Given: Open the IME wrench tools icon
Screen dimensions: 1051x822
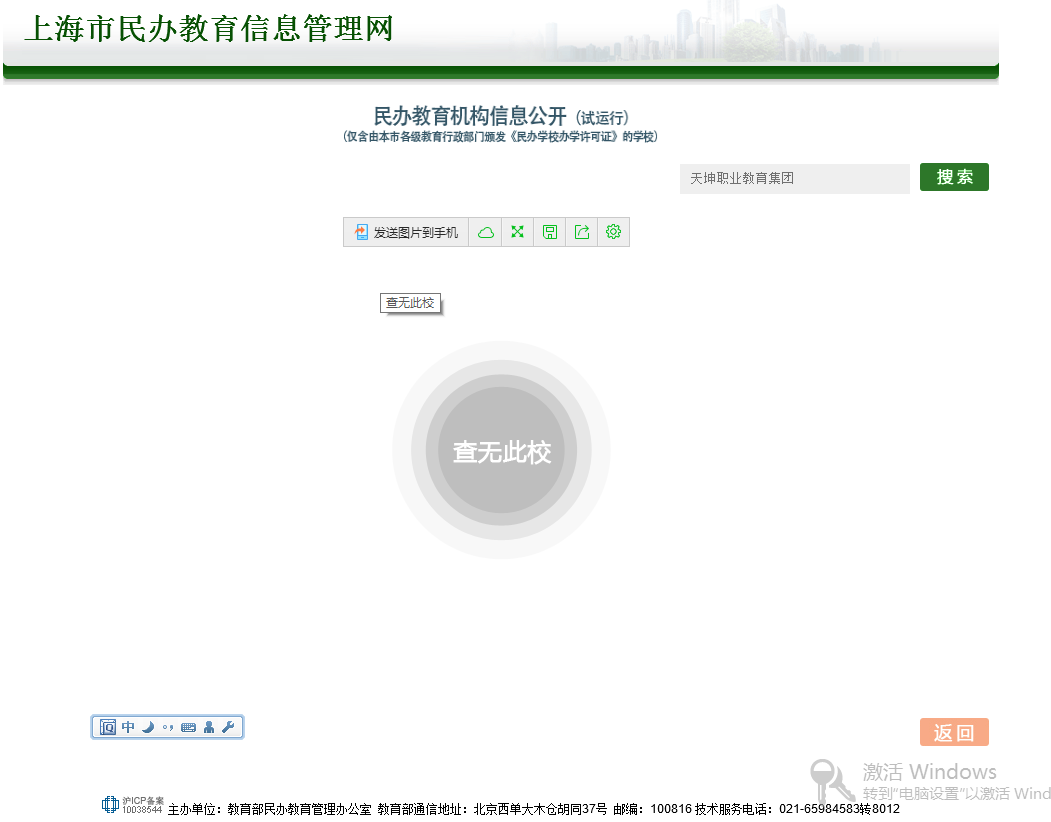Looking at the screenshot, I should pos(228,727).
